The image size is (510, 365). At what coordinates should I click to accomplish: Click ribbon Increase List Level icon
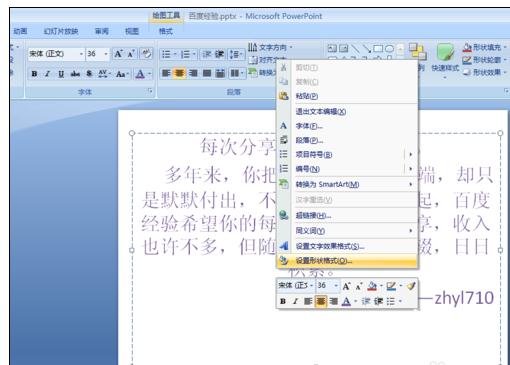click(219, 54)
